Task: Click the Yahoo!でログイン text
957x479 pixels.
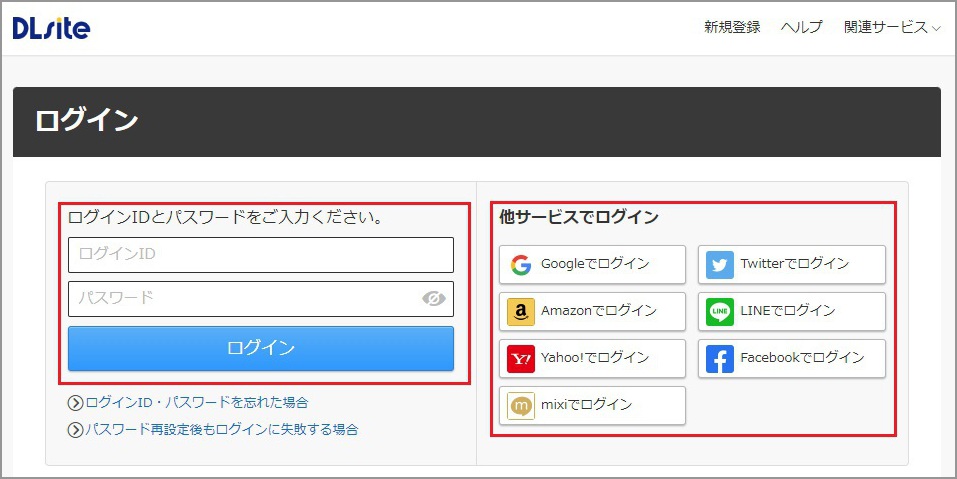Action: [x=595, y=358]
